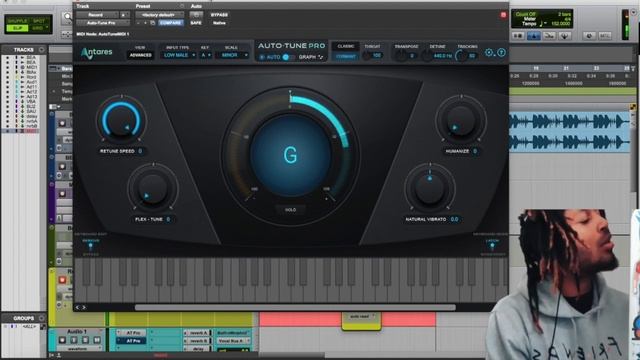Switch view to Advanced
Viewport: 640px width, 360px height.
click(x=140, y=55)
